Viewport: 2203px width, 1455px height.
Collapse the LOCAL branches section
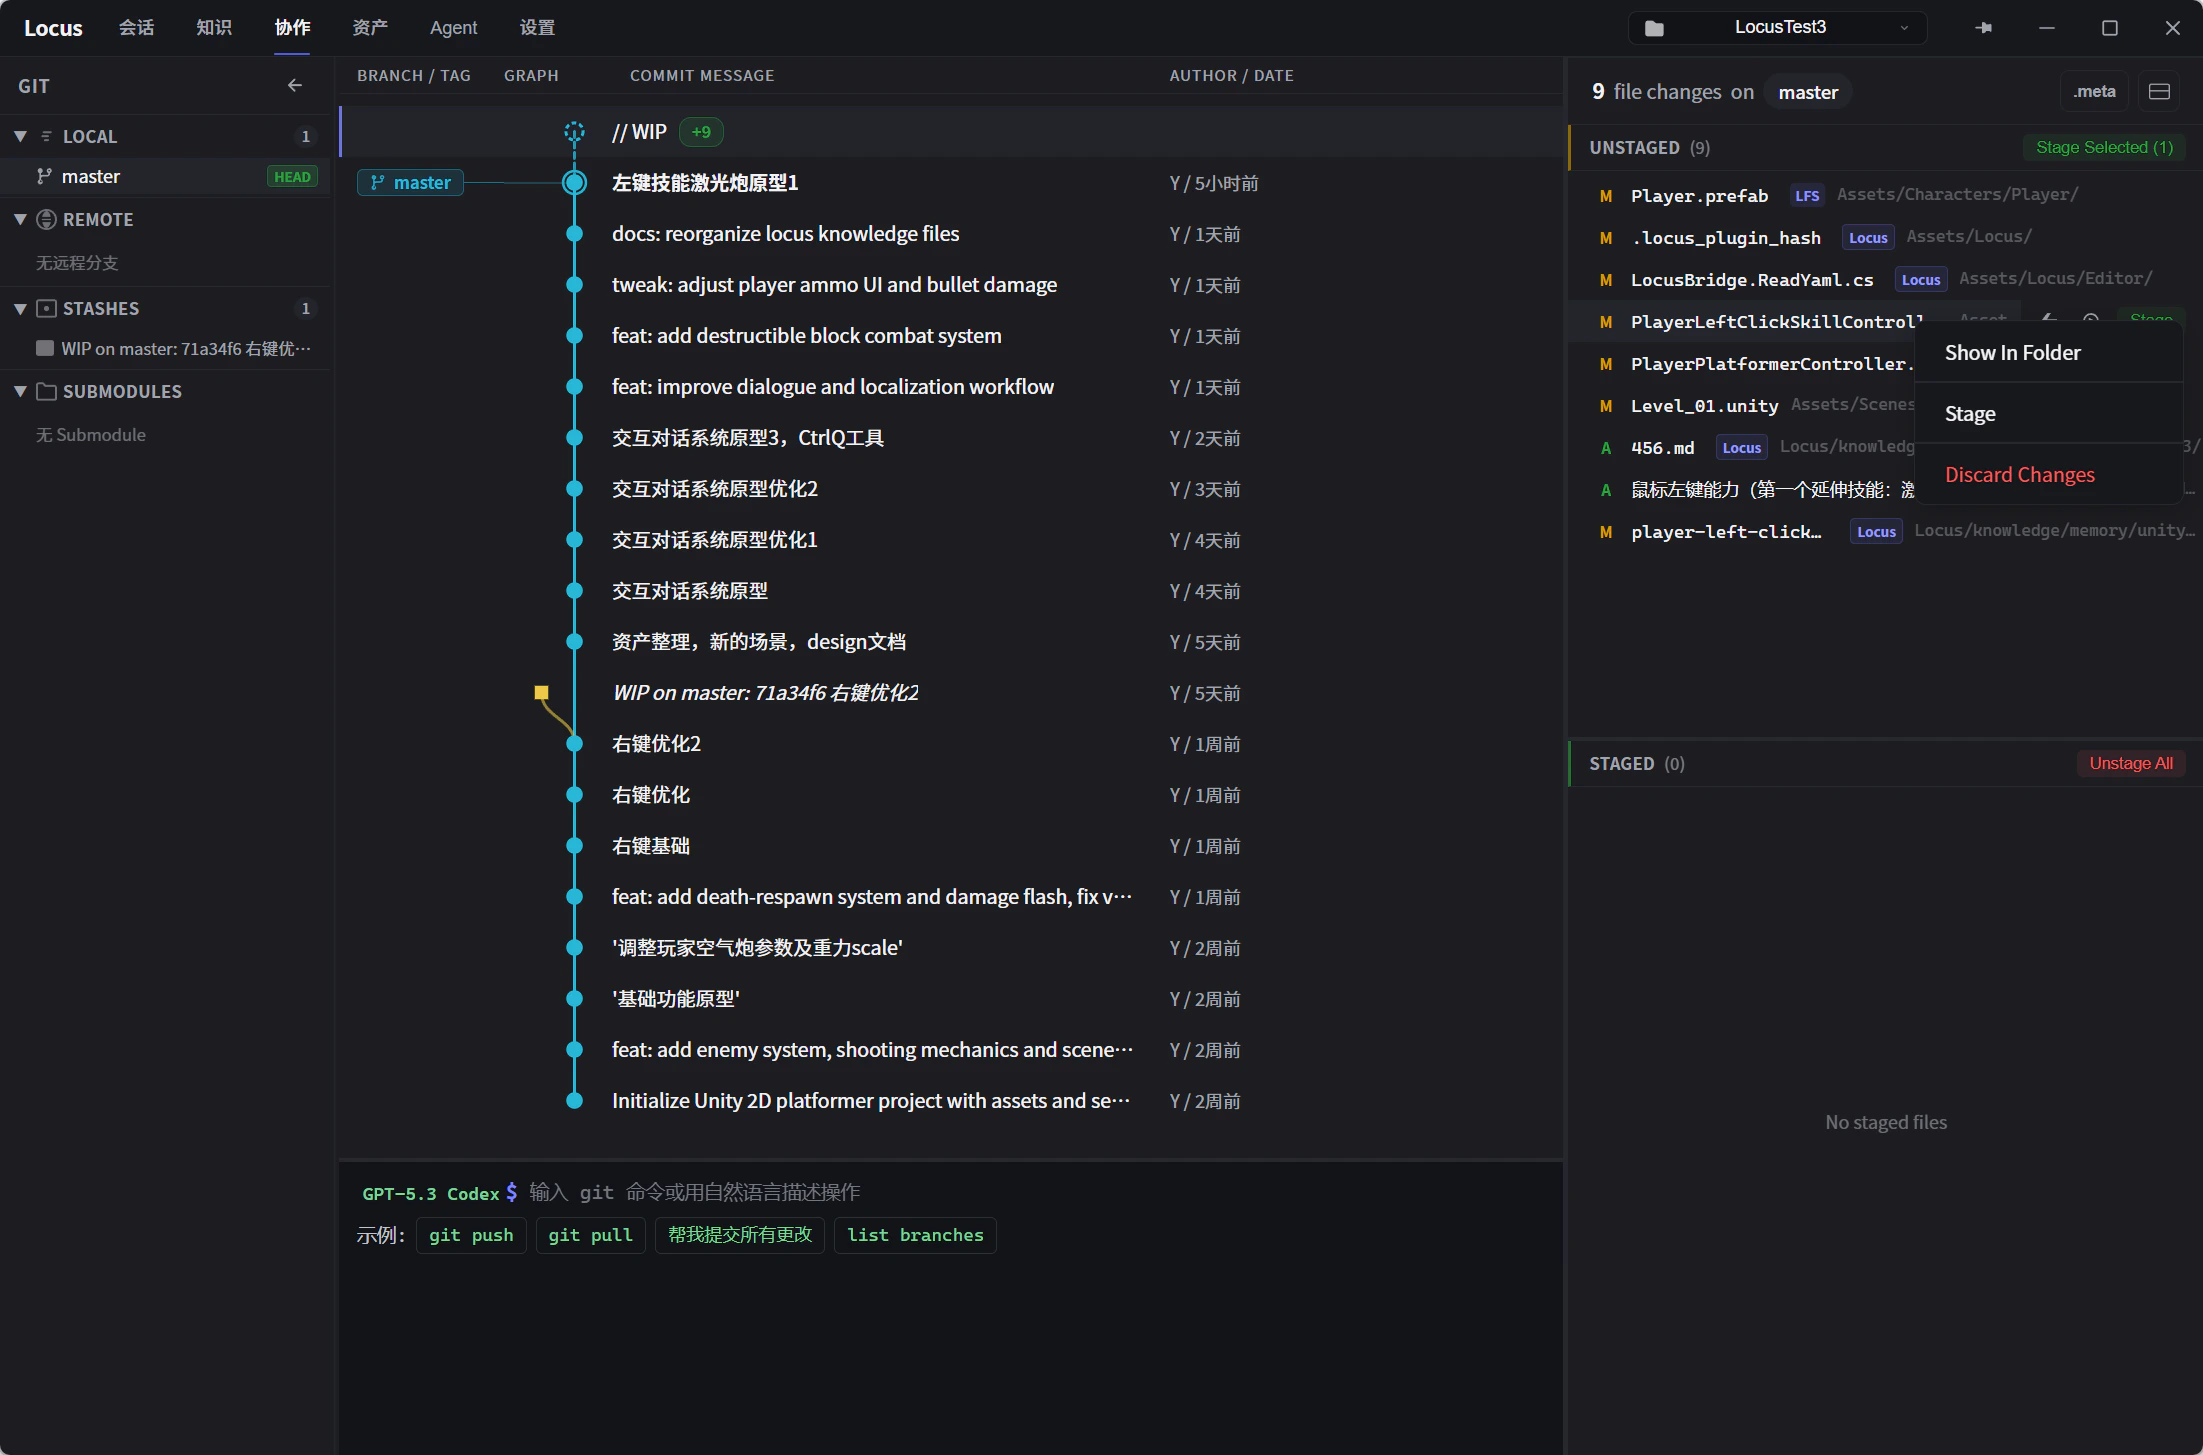(x=20, y=136)
